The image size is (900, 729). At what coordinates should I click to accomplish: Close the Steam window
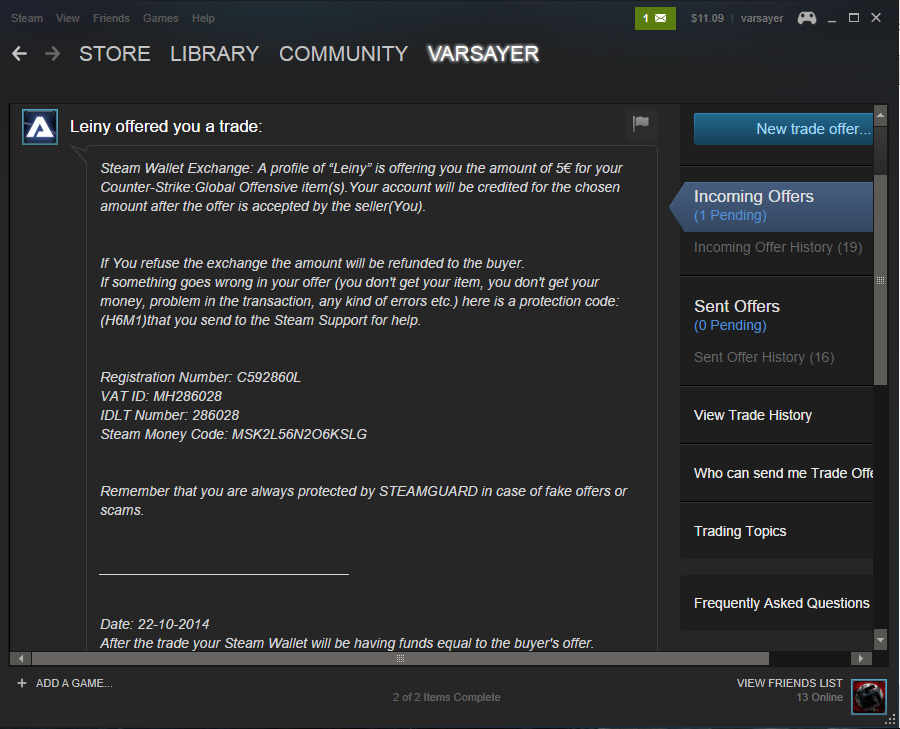(876, 18)
